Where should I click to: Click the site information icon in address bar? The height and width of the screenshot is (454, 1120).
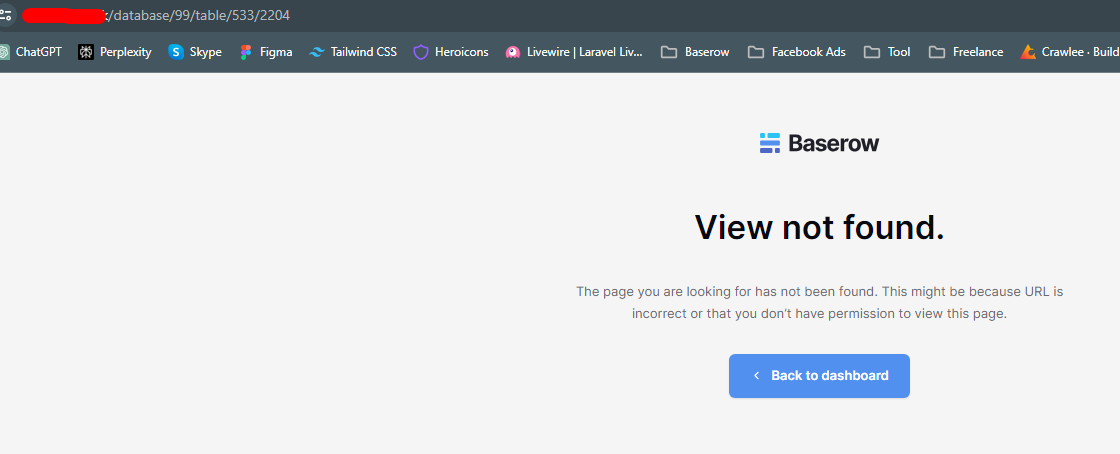[6, 15]
